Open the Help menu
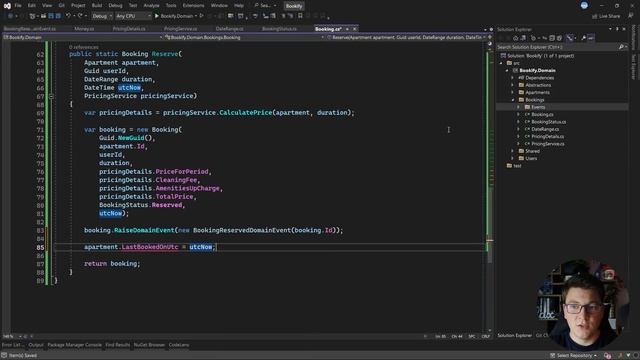 239,6
